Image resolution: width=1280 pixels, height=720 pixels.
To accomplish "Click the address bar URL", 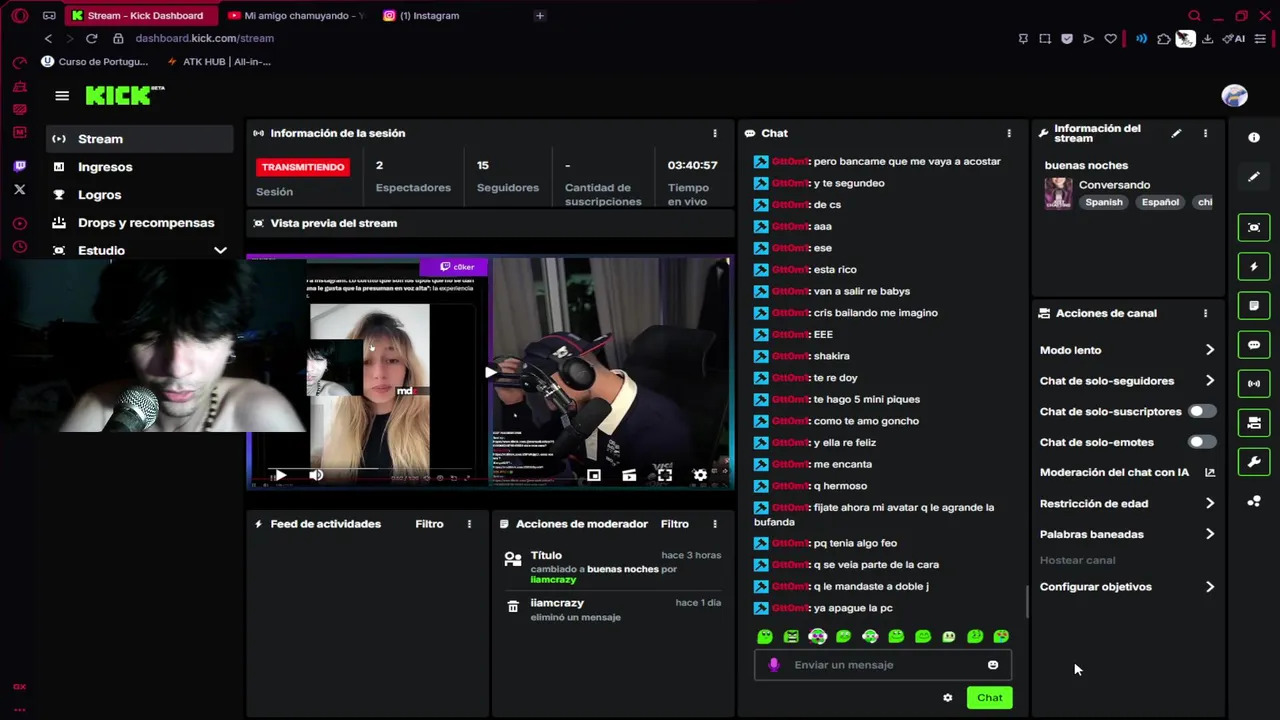I will pos(204,38).
